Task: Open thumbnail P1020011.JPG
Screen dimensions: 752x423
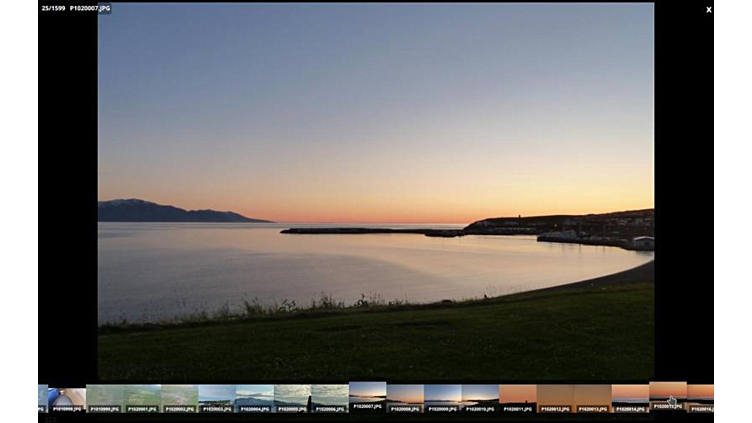Action: (x=517, y=398)
